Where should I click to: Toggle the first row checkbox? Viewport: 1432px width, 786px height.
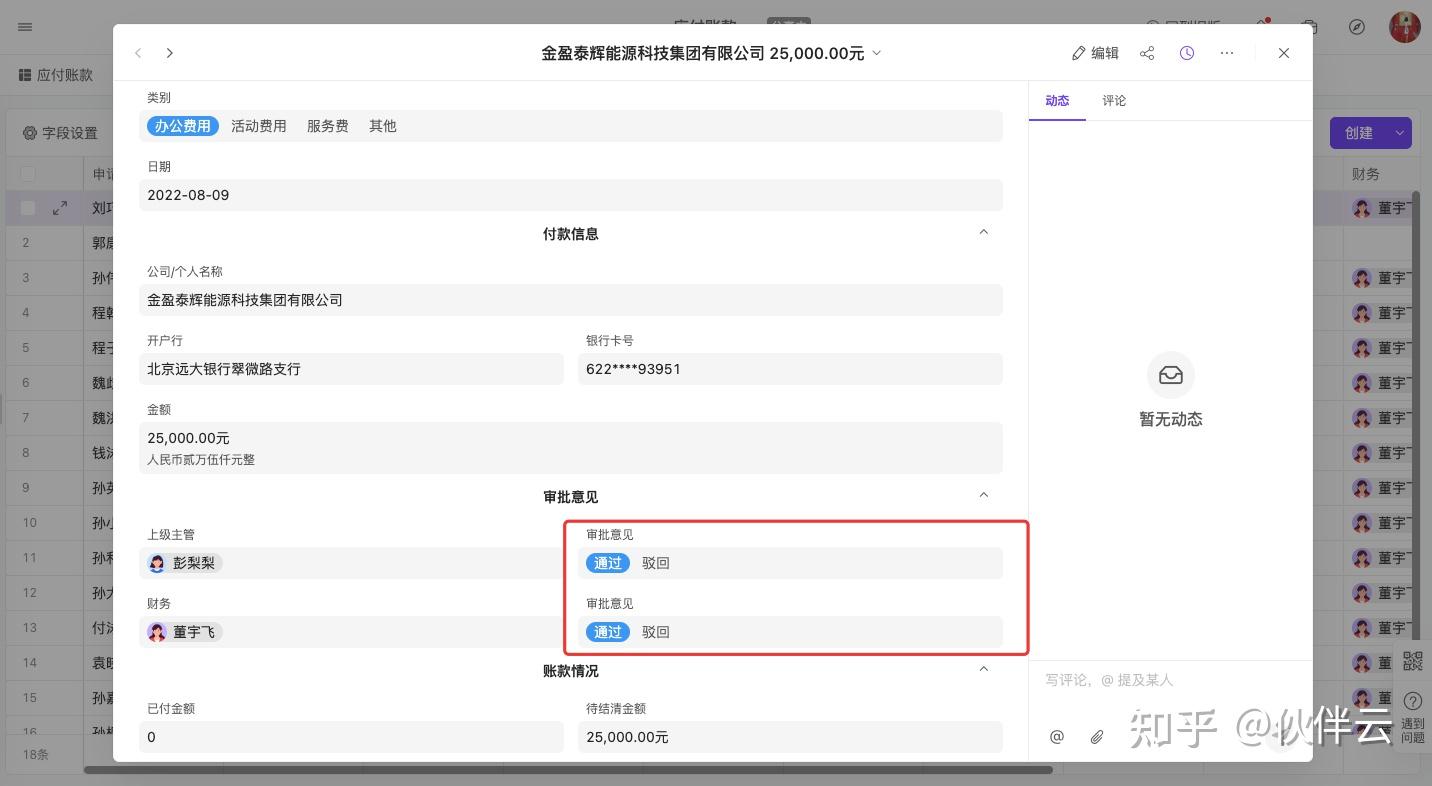pyautogui.click(x=28, y=208)
